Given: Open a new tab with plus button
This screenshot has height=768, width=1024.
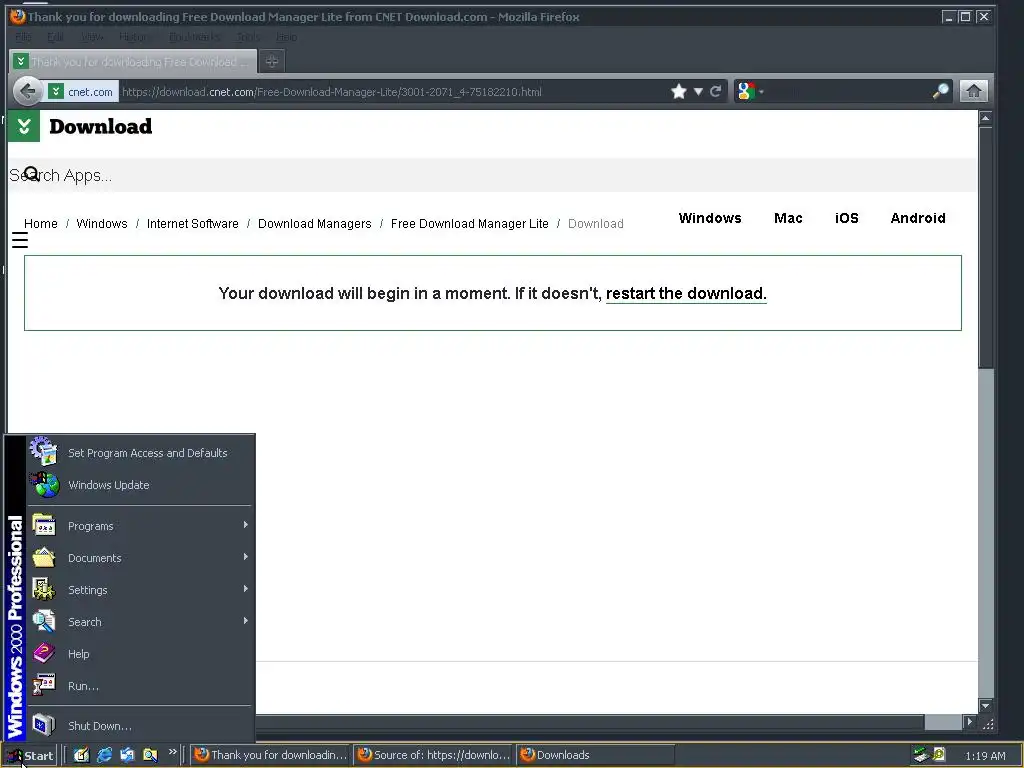Looking at the screenshot, I should (272, 61).
